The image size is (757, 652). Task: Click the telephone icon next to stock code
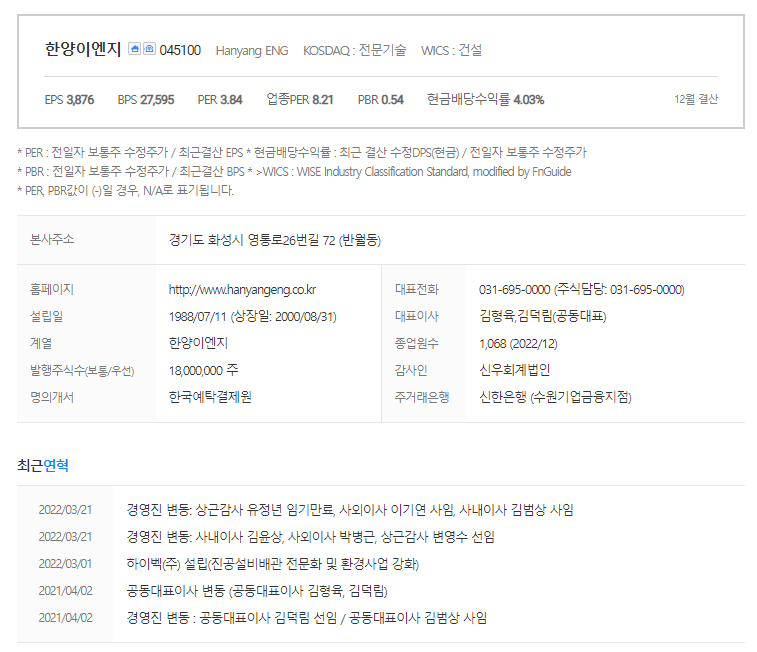click(149, 49)
